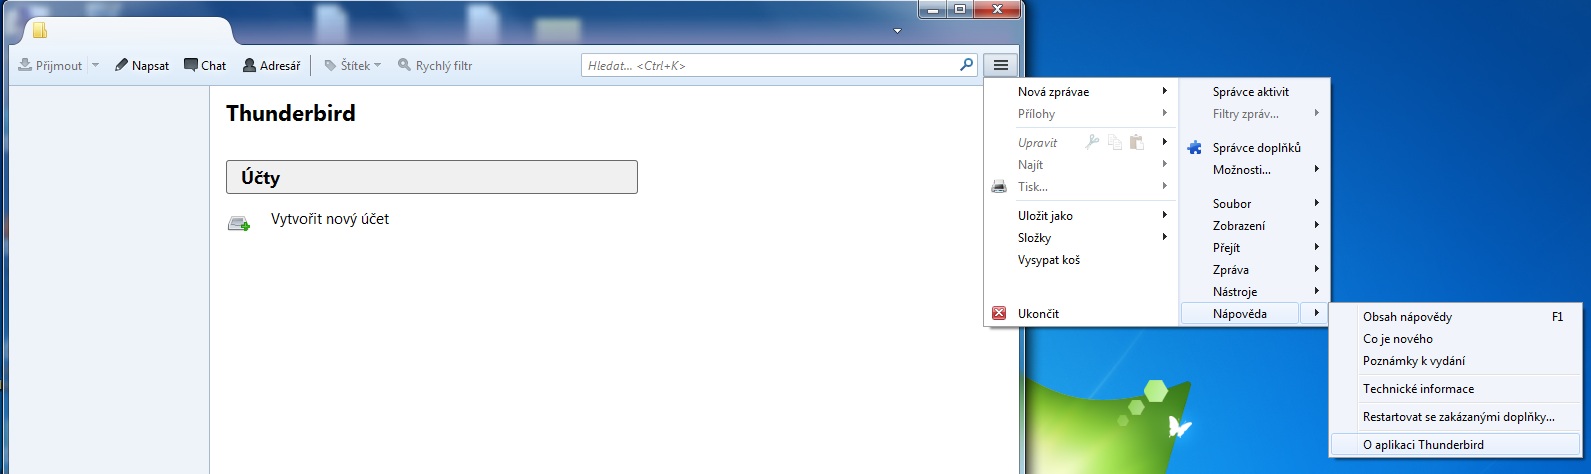Open the Složky submenu
This screenshot has height=474, width=1591.
pyautogui.click(x=1080, y=237)
